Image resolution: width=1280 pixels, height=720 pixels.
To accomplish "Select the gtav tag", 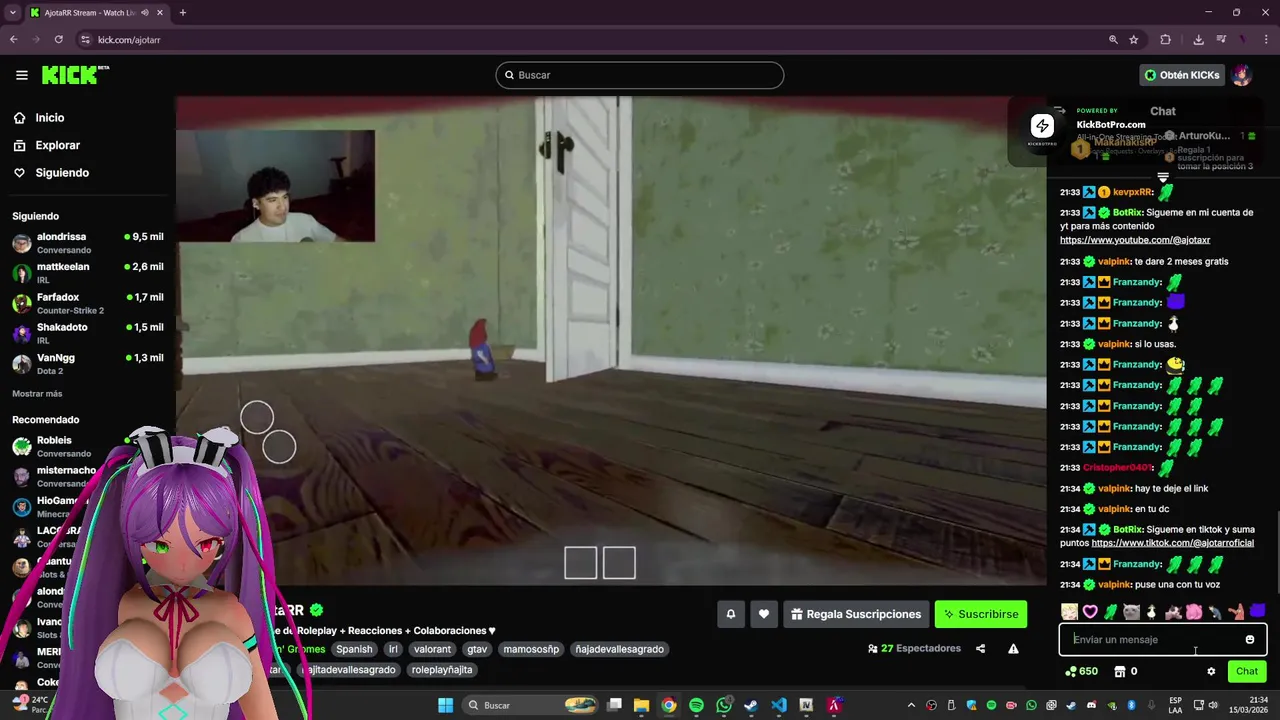I will [477, 649].
